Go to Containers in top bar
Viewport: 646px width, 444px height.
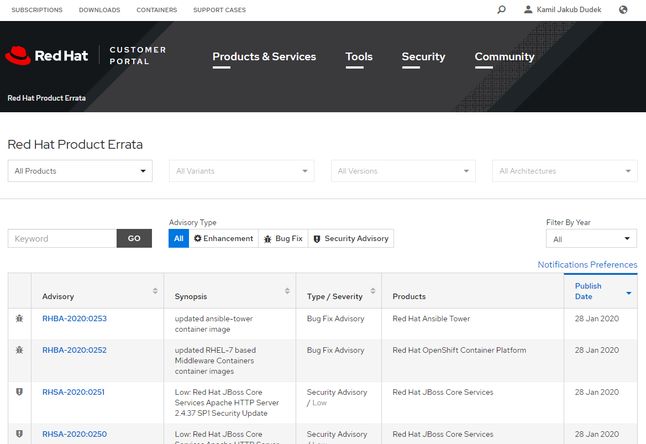157,9
